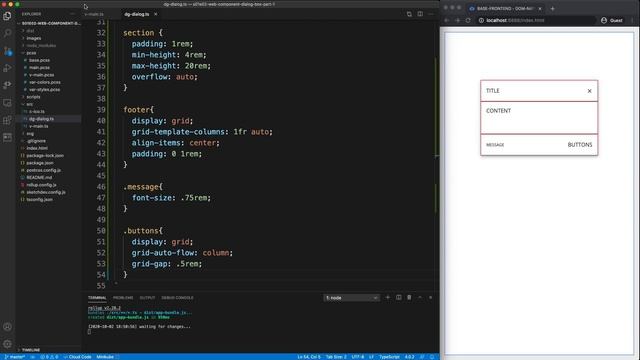640x360 pixels.
Task: Open the Search view in activity bar
Action: tap(7, 33)
